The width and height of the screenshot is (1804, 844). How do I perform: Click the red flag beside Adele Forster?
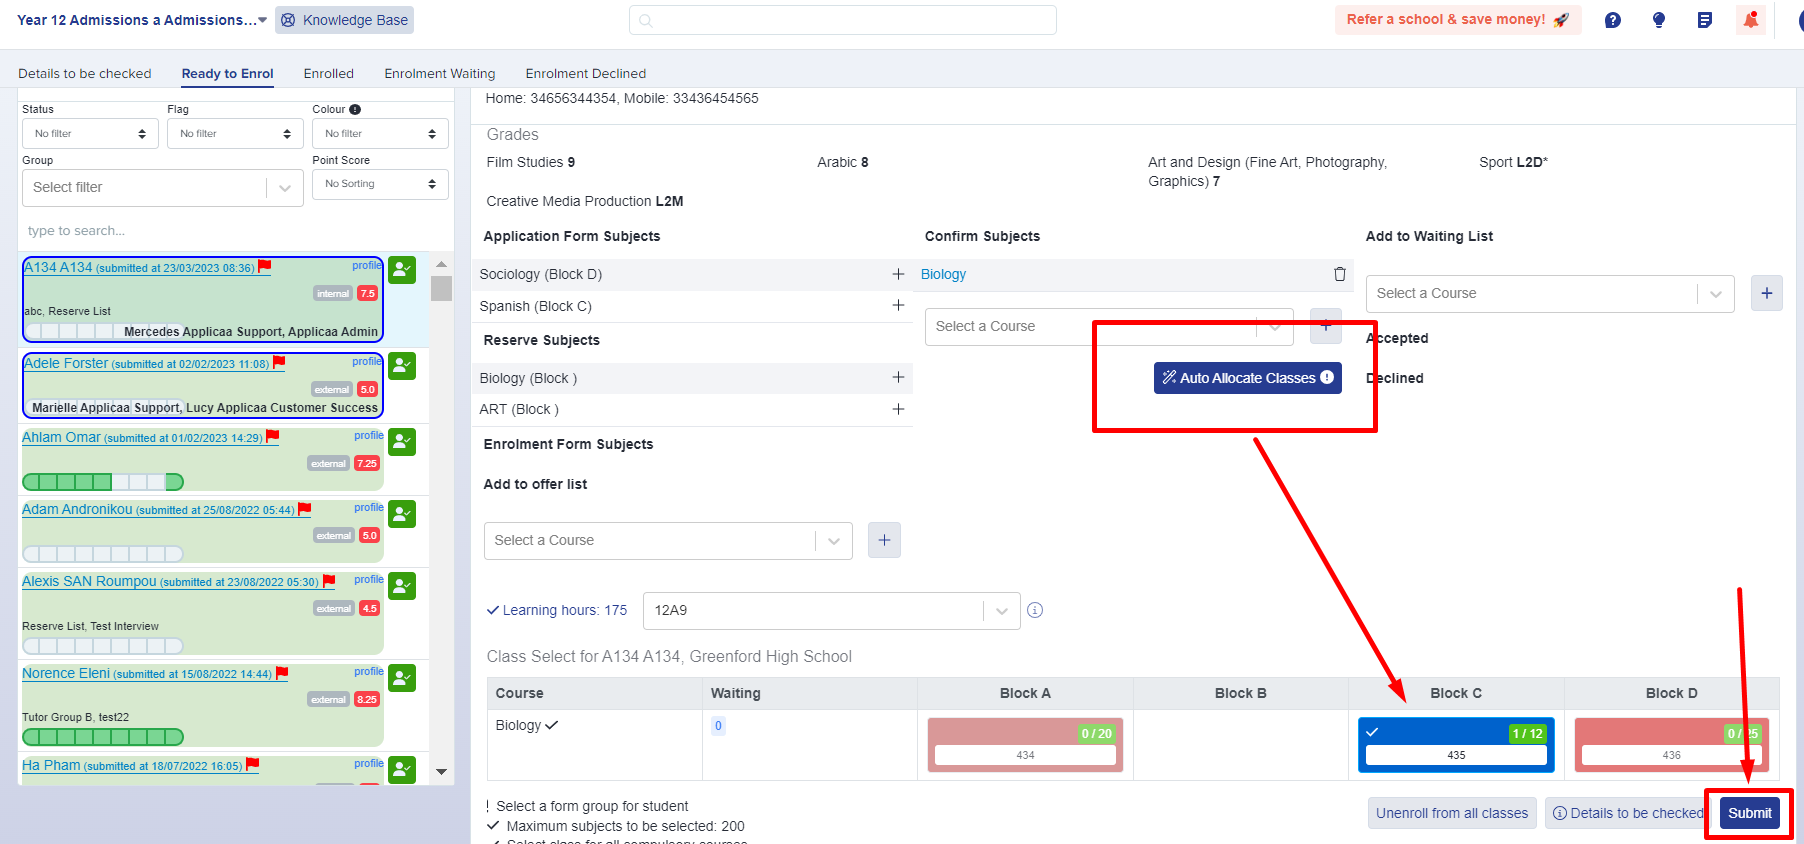(279, 362)
